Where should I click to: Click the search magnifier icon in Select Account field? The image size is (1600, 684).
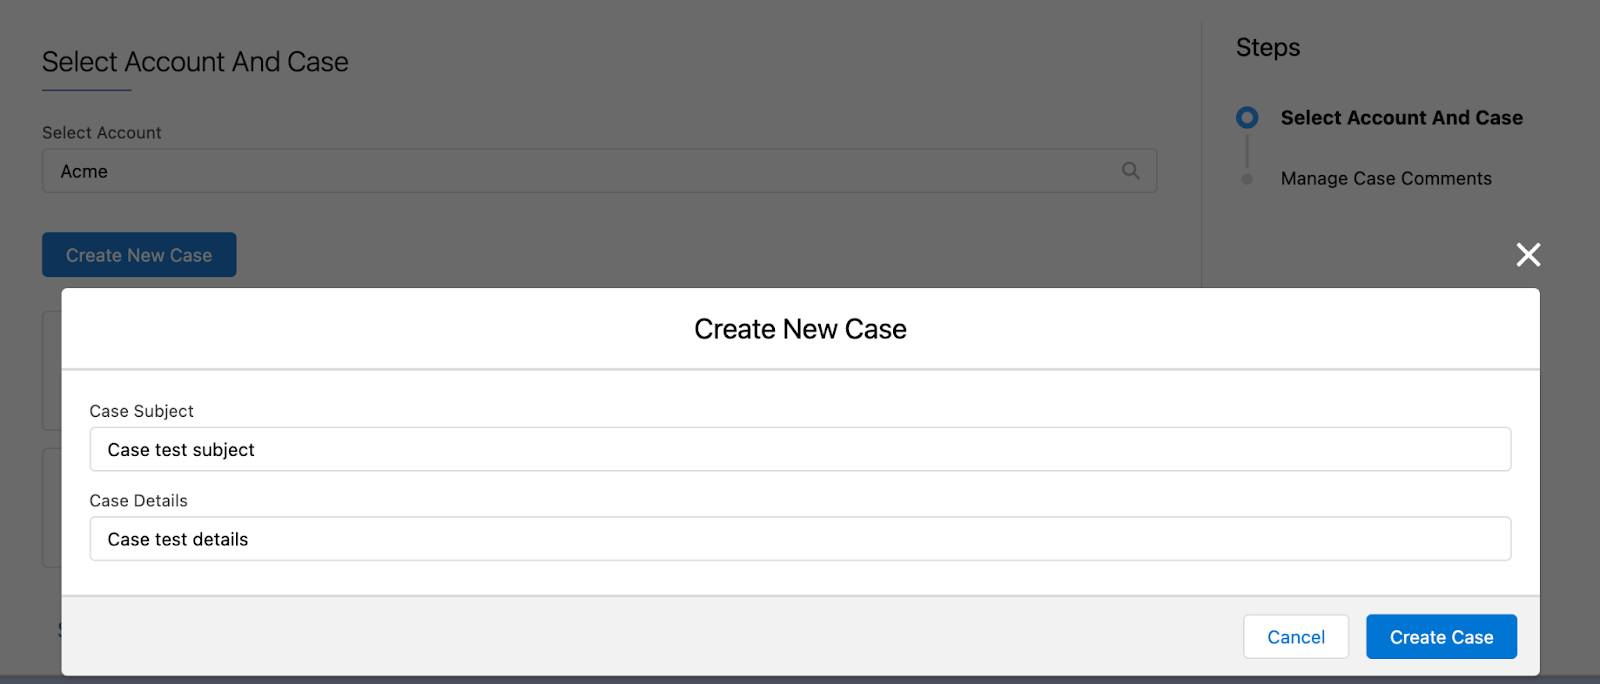tap(1130, 170)
